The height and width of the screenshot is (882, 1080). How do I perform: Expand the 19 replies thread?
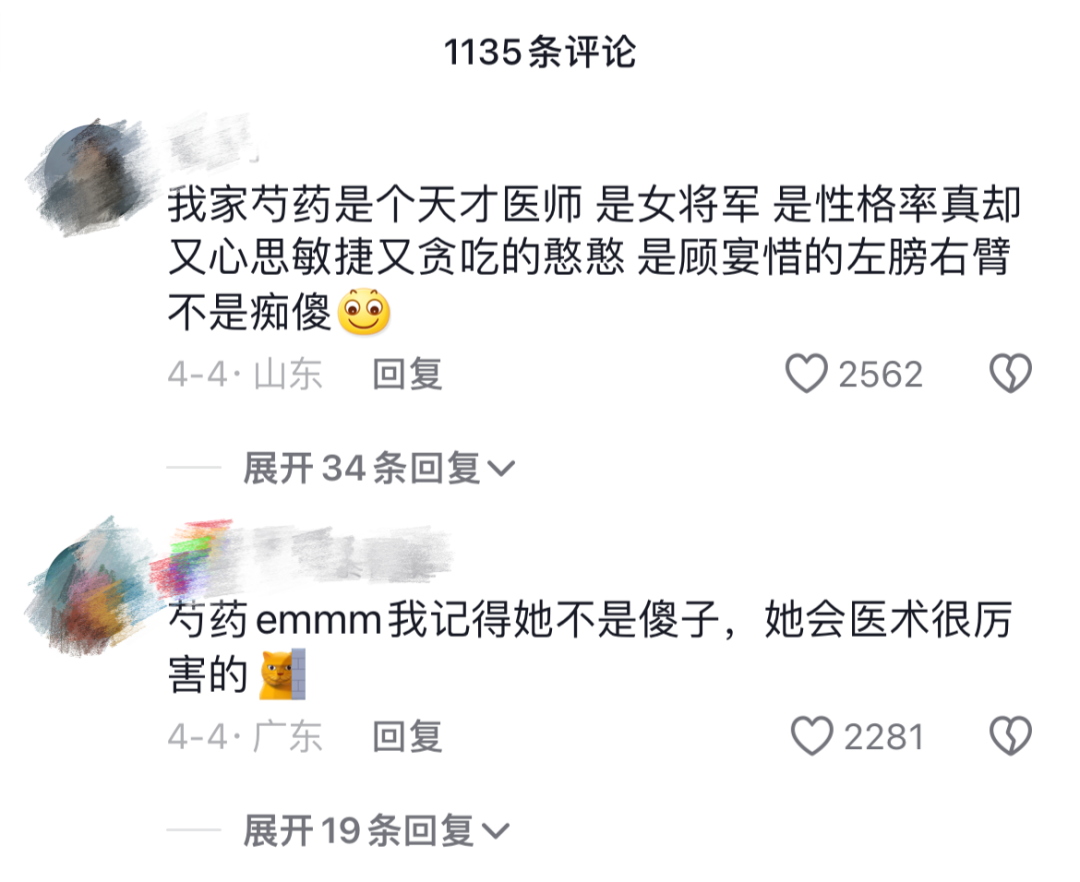click(376, 831)
